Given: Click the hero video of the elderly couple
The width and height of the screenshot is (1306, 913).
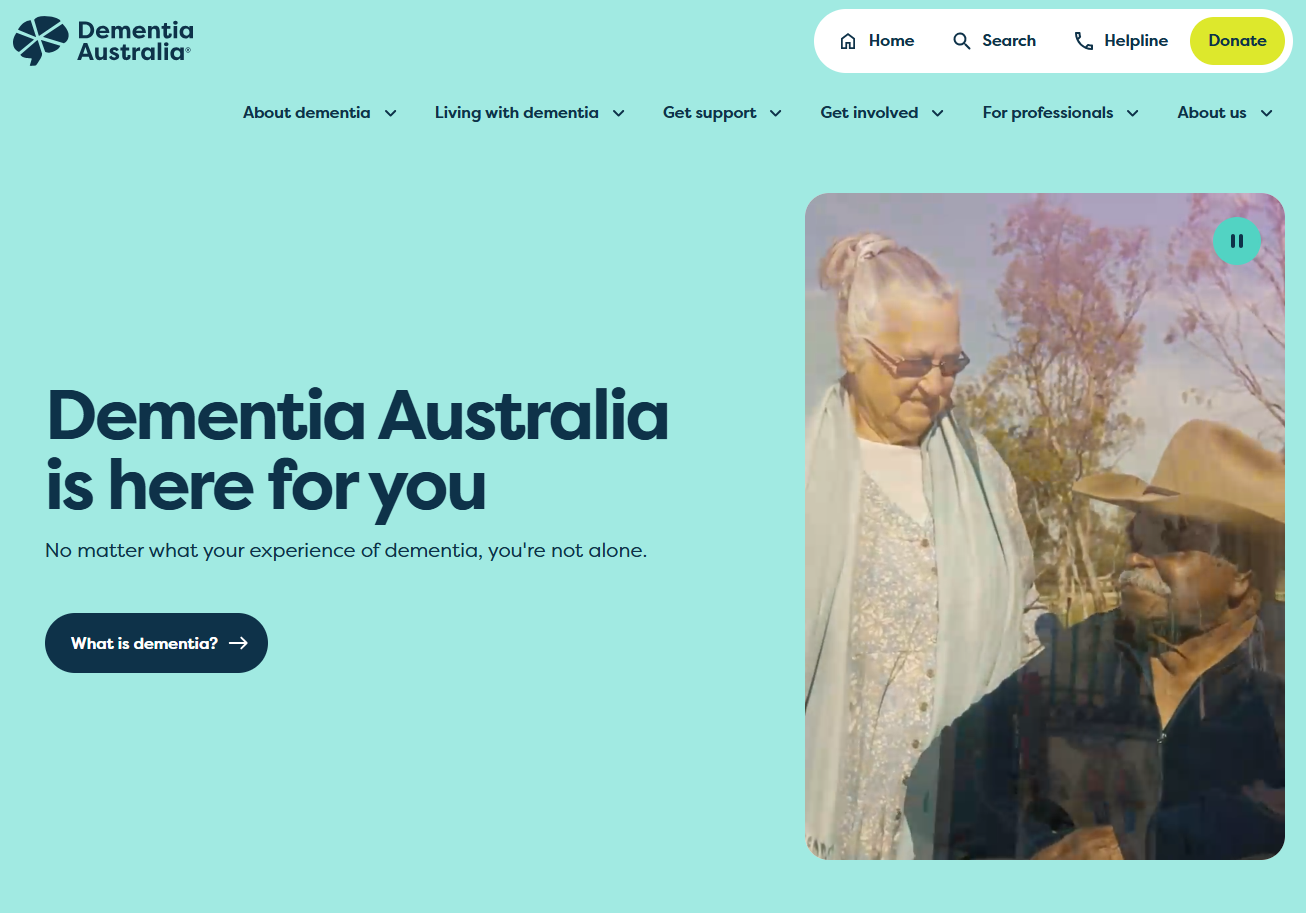Looking at the screenshot, I should tap(1044, 526).
